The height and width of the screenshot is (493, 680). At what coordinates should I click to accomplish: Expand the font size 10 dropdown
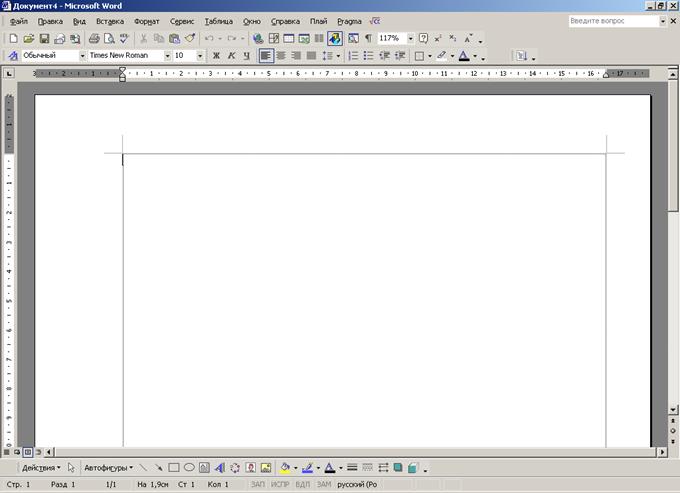[199, 56]
